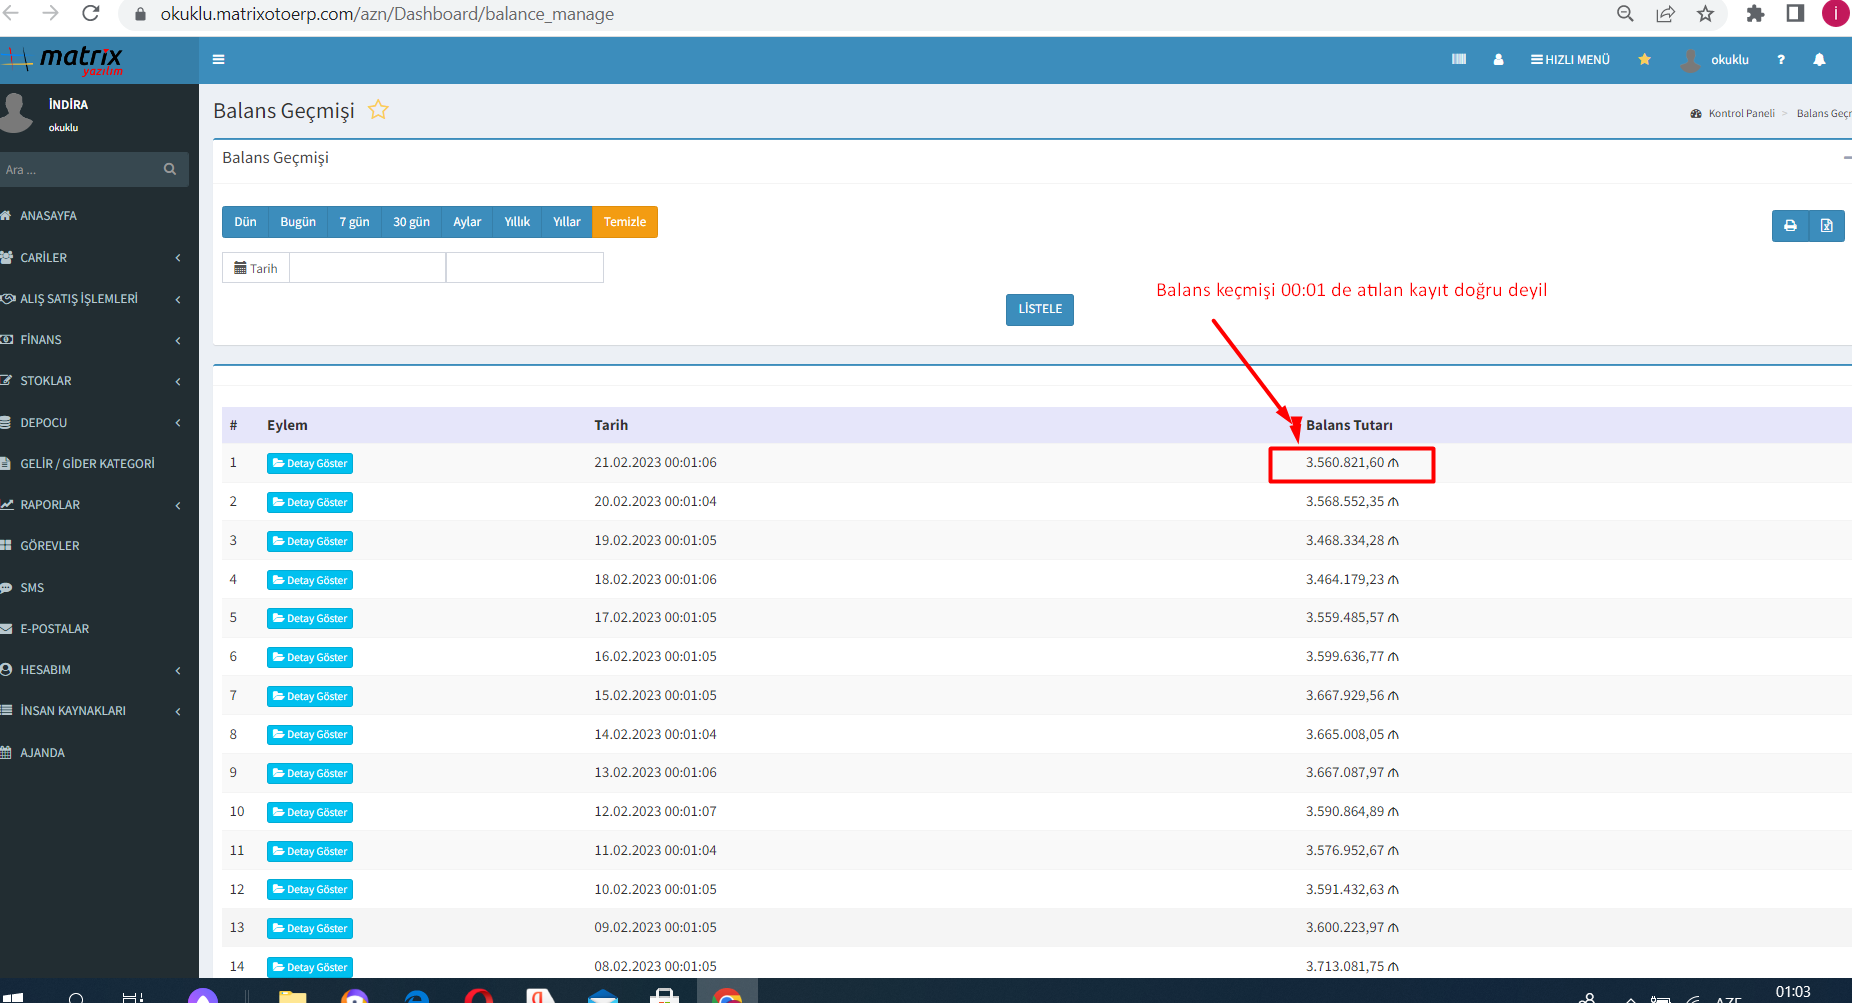Click the first Tarih date input field
This screenshot has height=1003, width=1852.
click(x=367, y=268)
